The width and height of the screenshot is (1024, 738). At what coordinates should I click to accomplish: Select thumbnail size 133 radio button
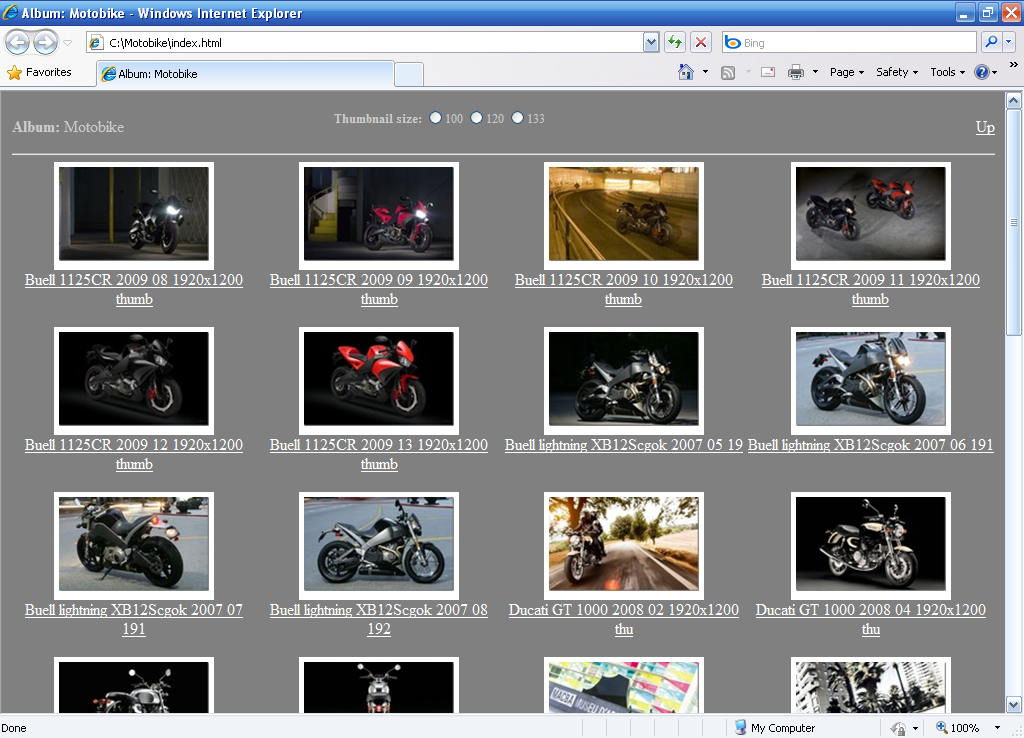(517, 118)
